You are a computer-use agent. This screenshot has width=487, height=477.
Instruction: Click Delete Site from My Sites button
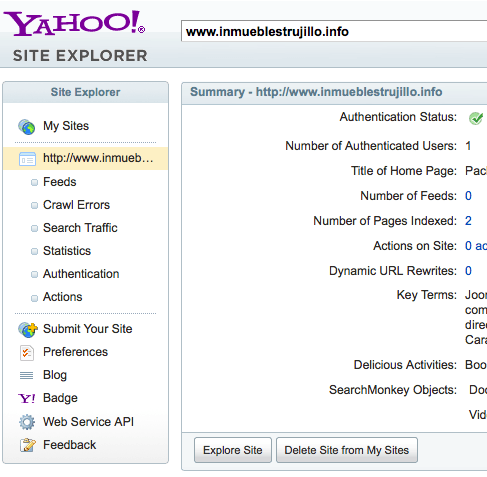click(347, 450)
